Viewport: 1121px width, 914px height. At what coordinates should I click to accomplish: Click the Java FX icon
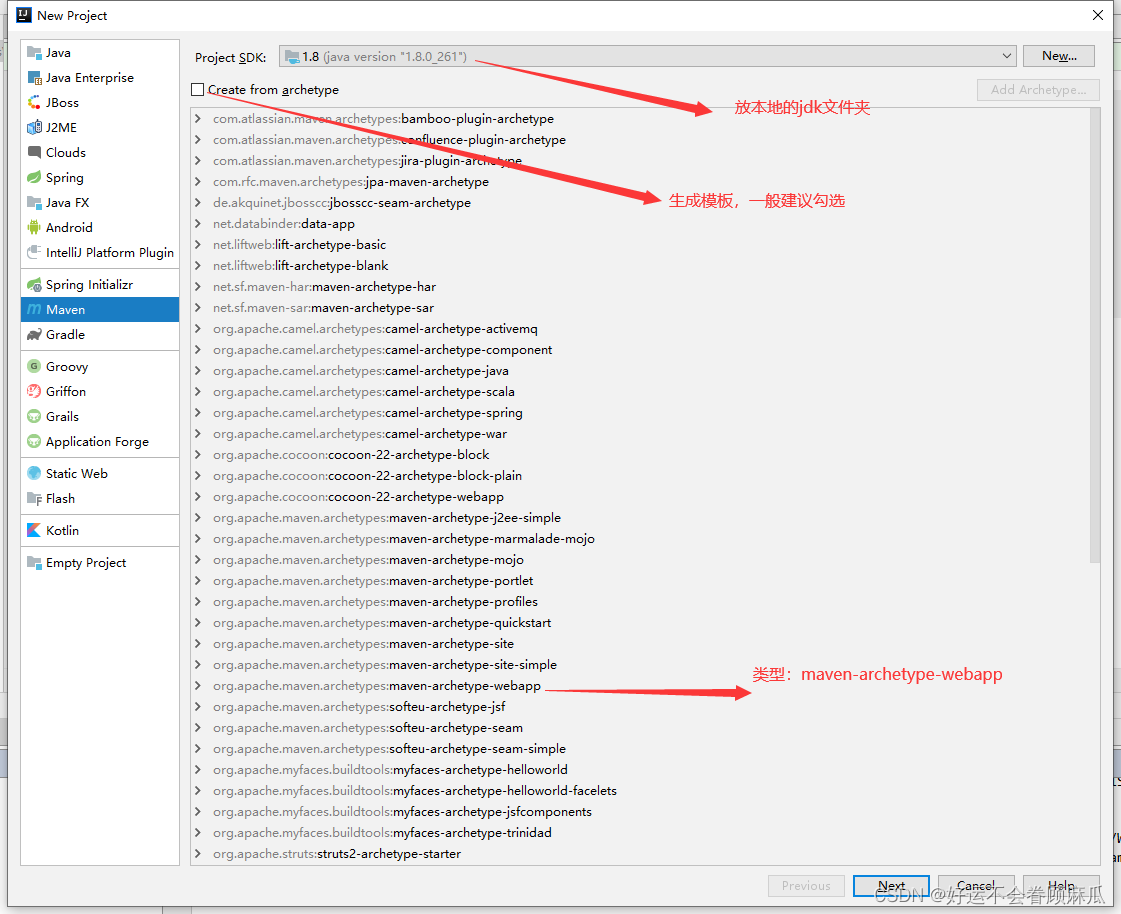34,202
